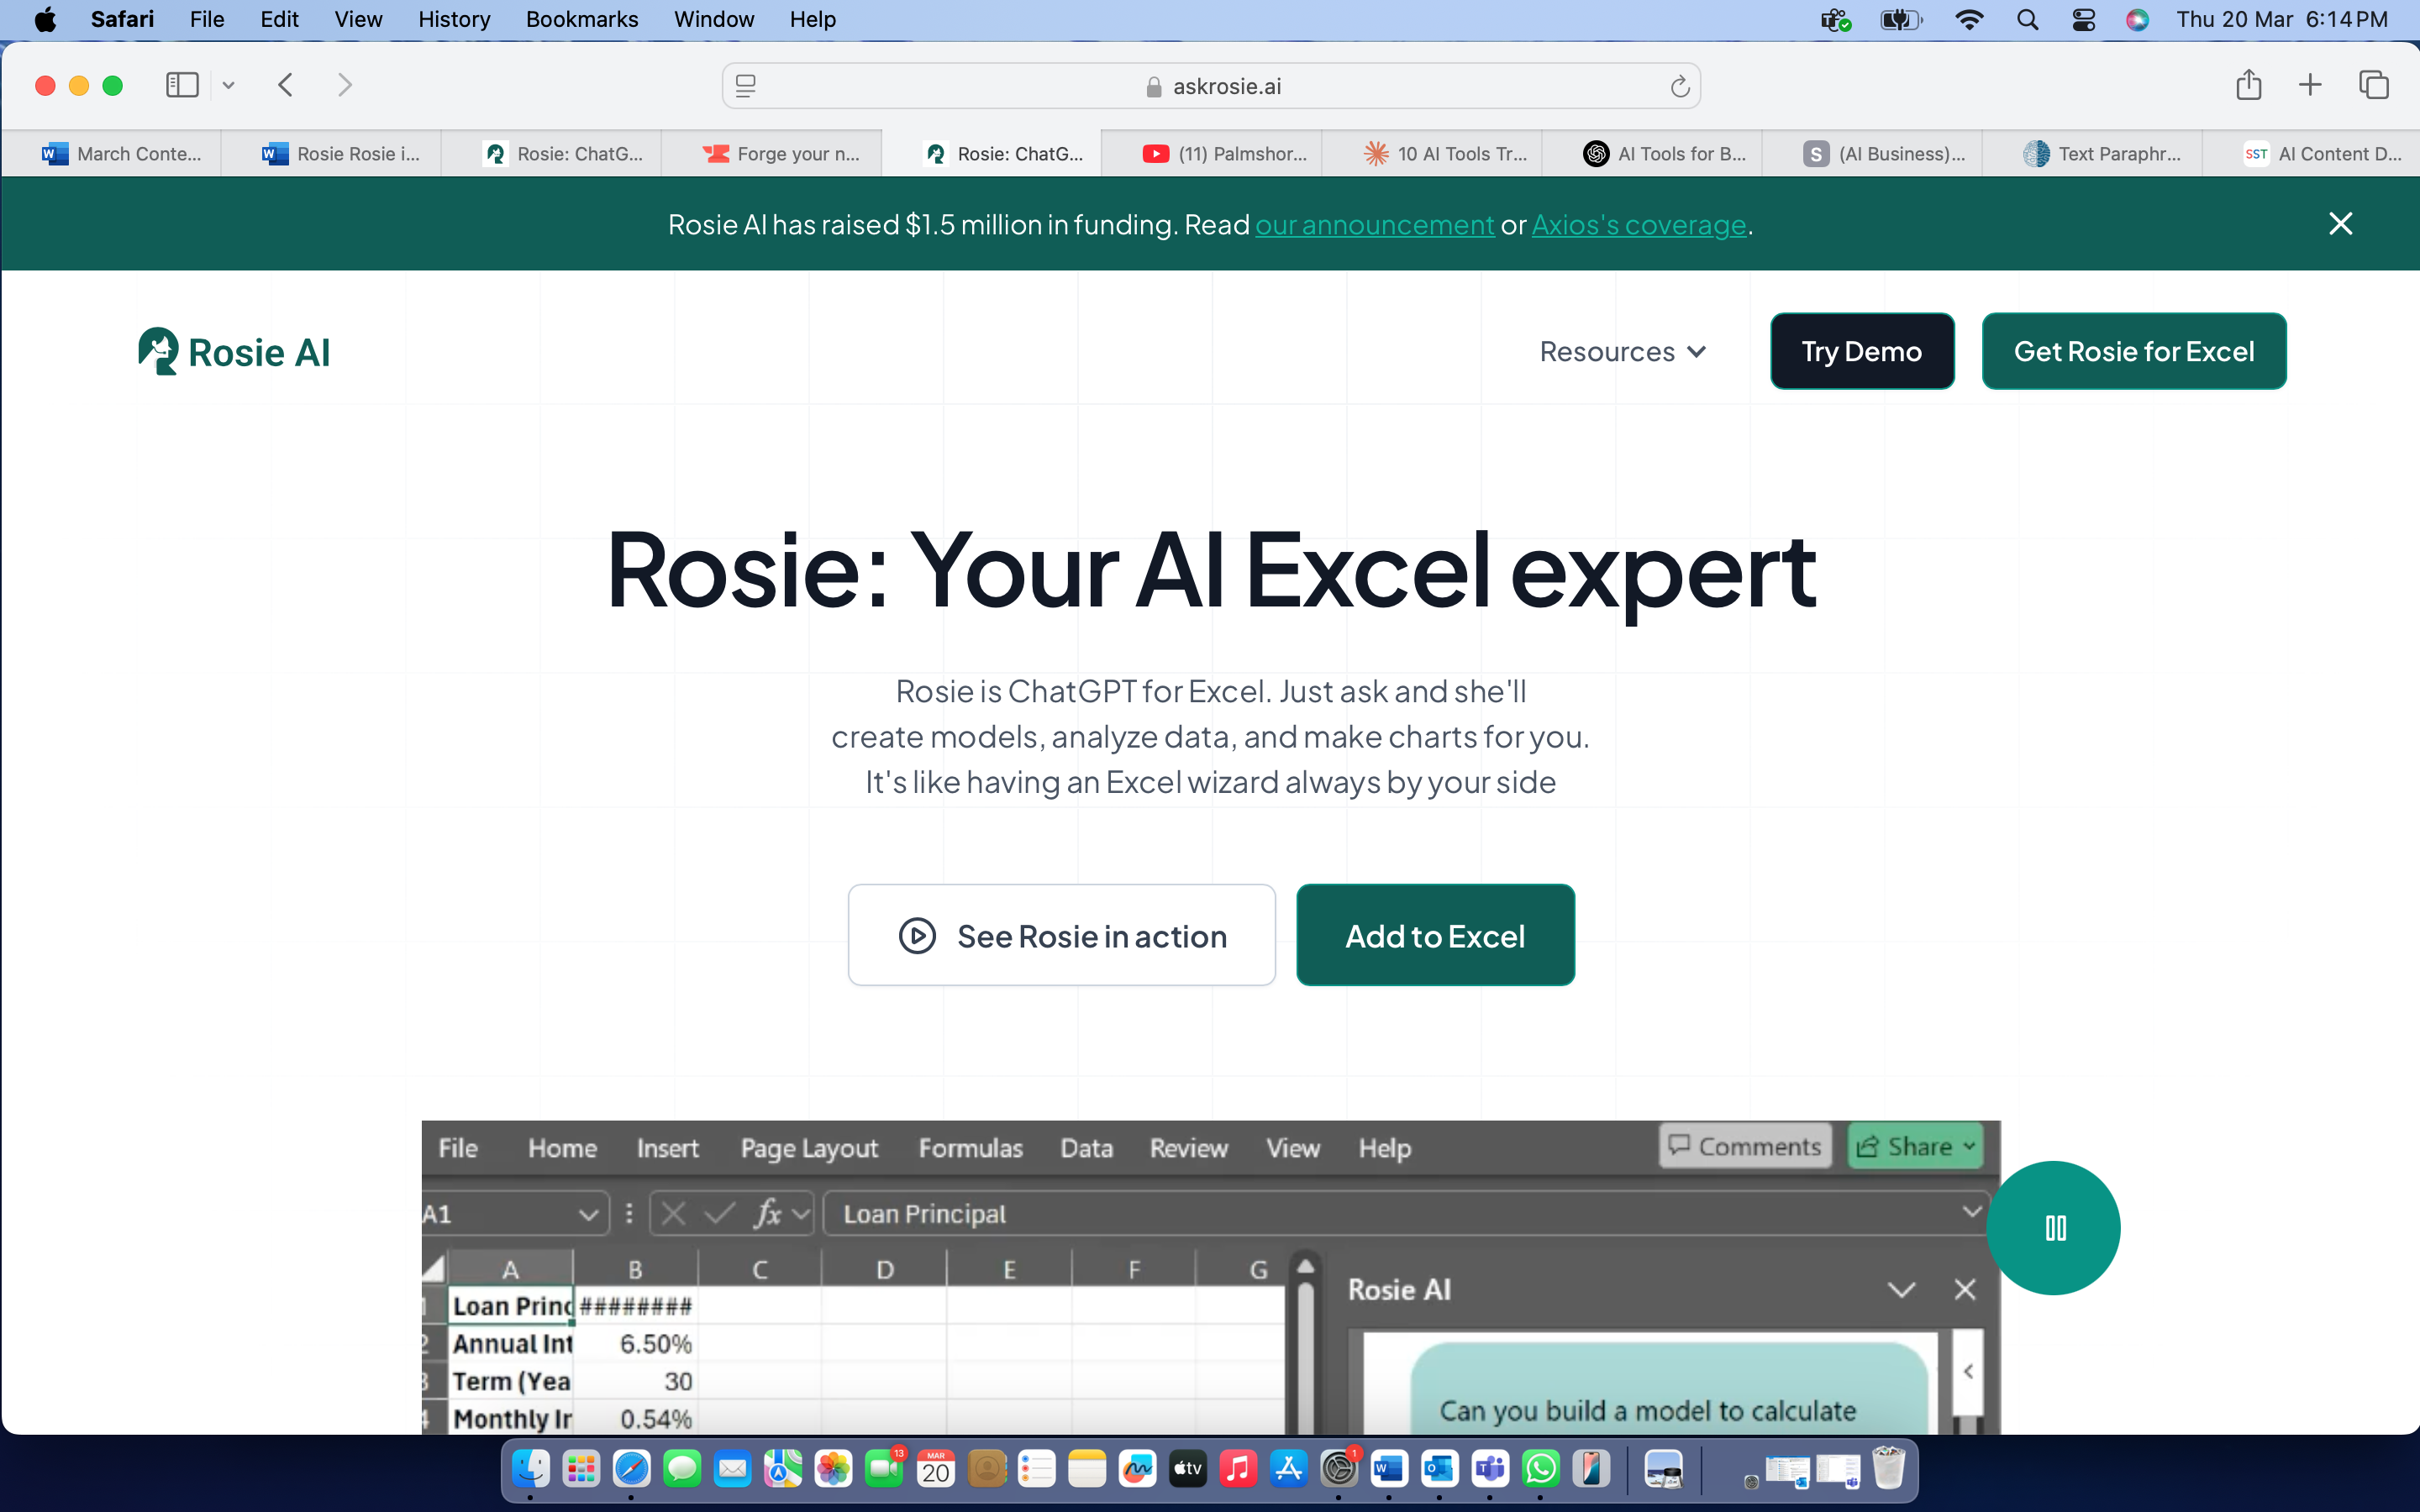
Task: Open Apple TV from the Dock
Action: tap(1187, 1468)
